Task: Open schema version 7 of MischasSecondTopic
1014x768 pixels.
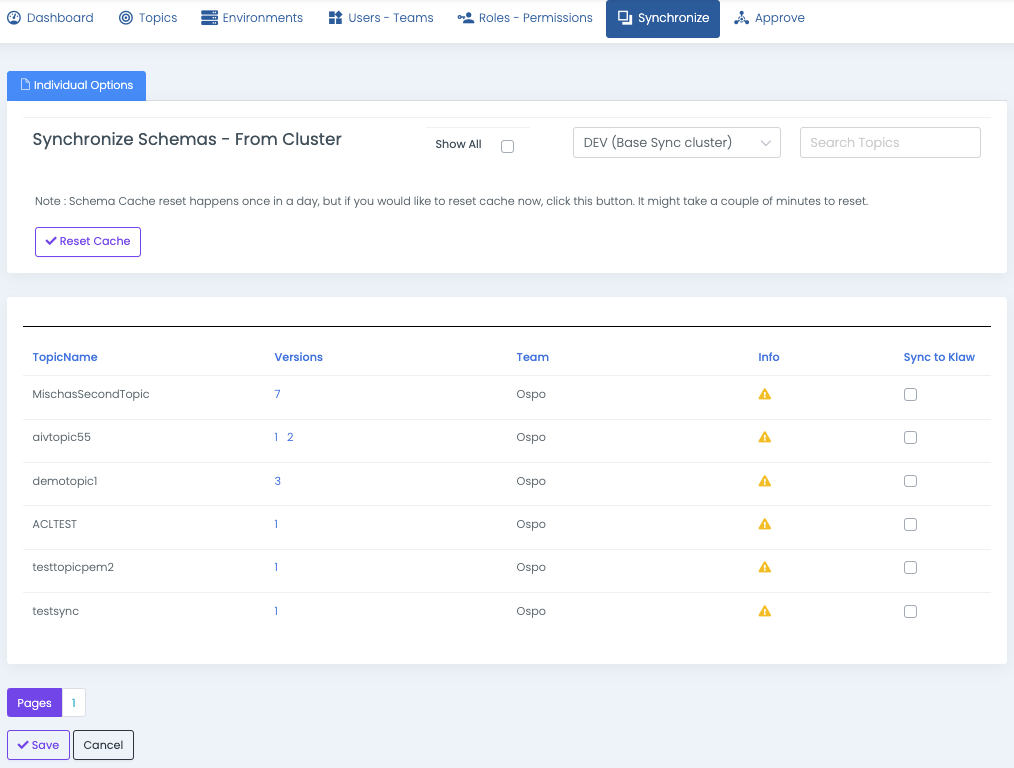Action: [278, 394]
